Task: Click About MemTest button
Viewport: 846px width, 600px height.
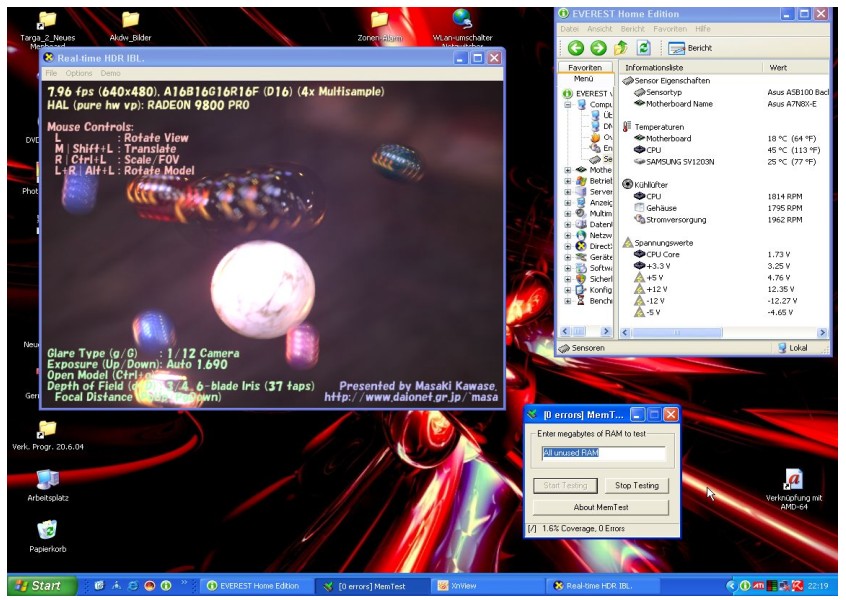Action: point(601,507)
